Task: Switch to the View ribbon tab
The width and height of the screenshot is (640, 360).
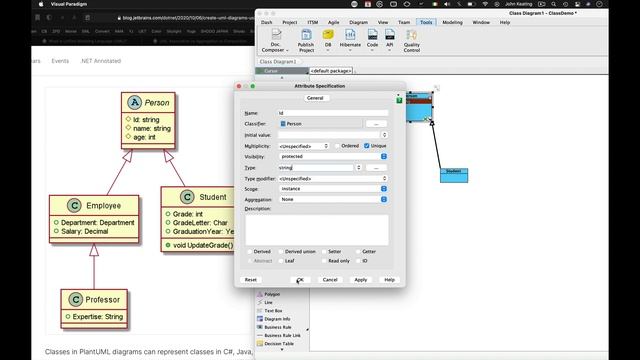Action: (383, 22)
